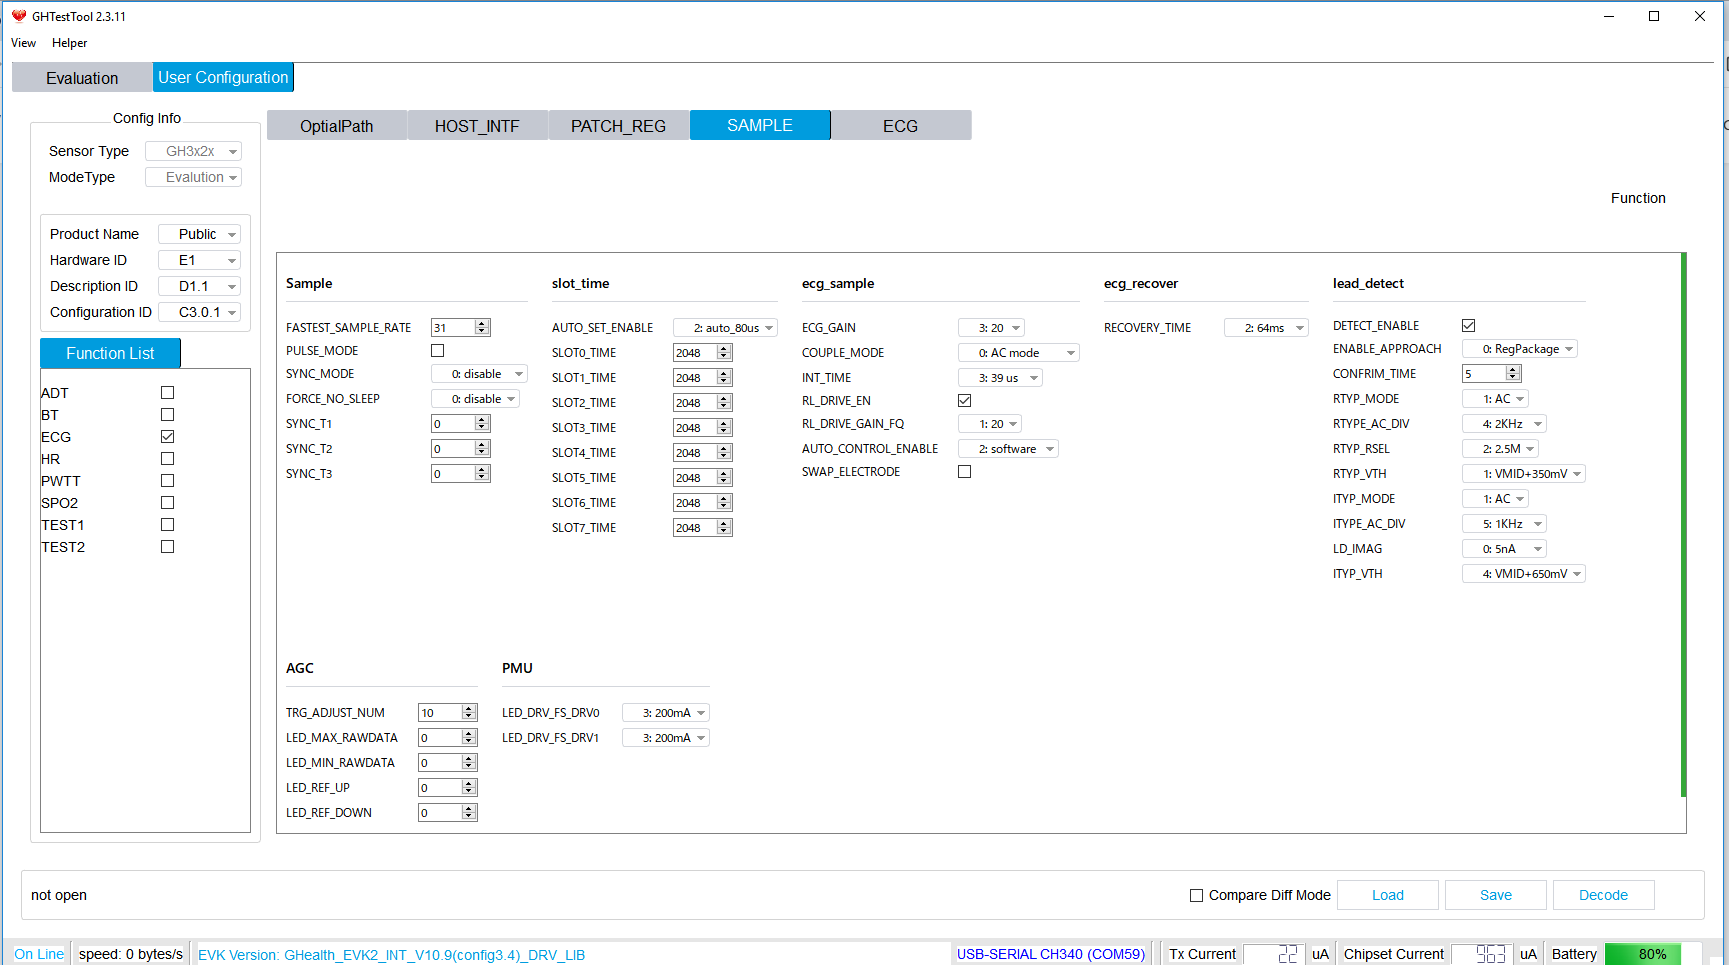The width and height of the screenshot is (1729, 965).
Task: Click the Decode button
Action: coord(1603,895)
